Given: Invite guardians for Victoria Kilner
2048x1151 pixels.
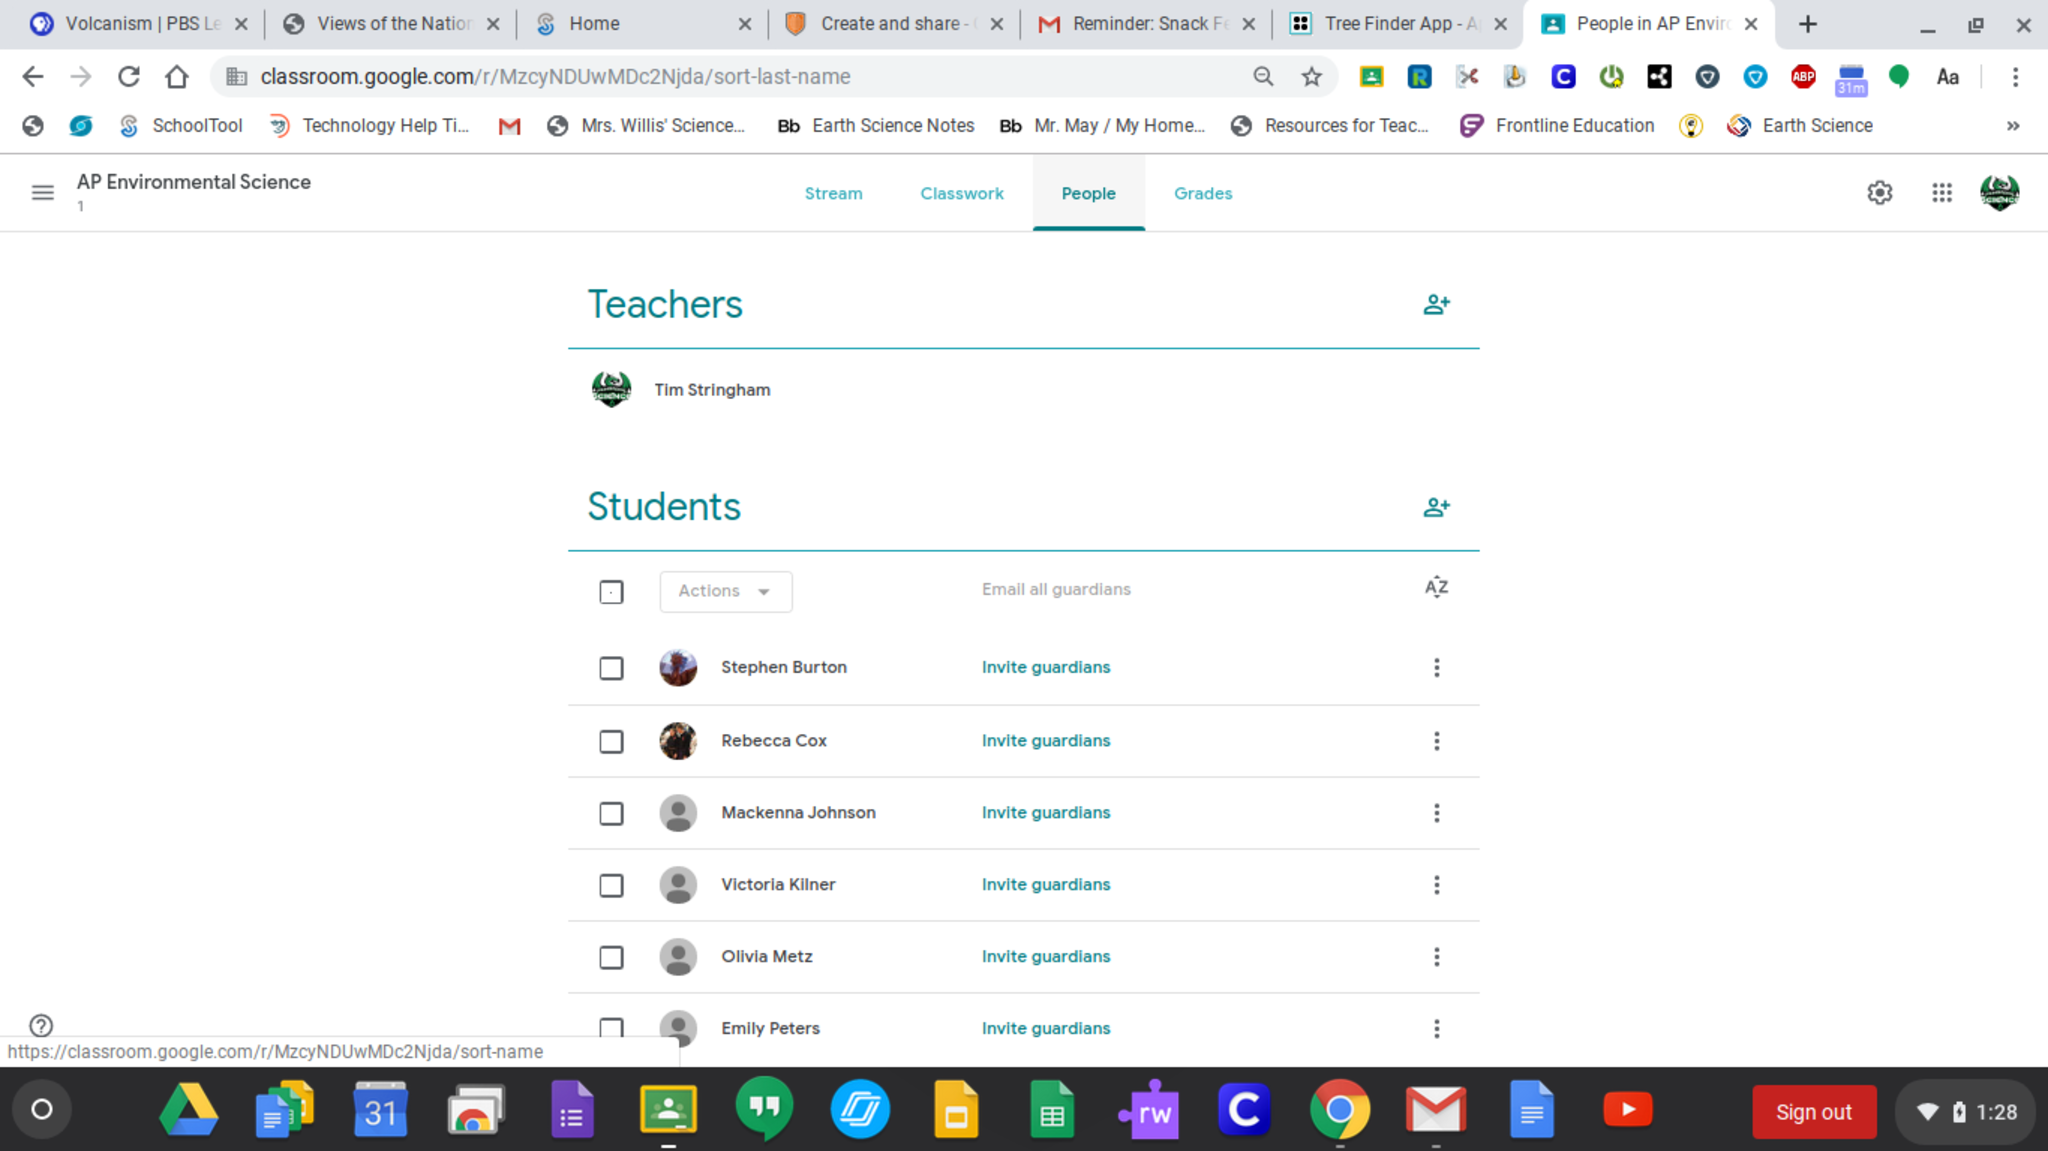Looking at the screenshot, I should pos(1045,885).
